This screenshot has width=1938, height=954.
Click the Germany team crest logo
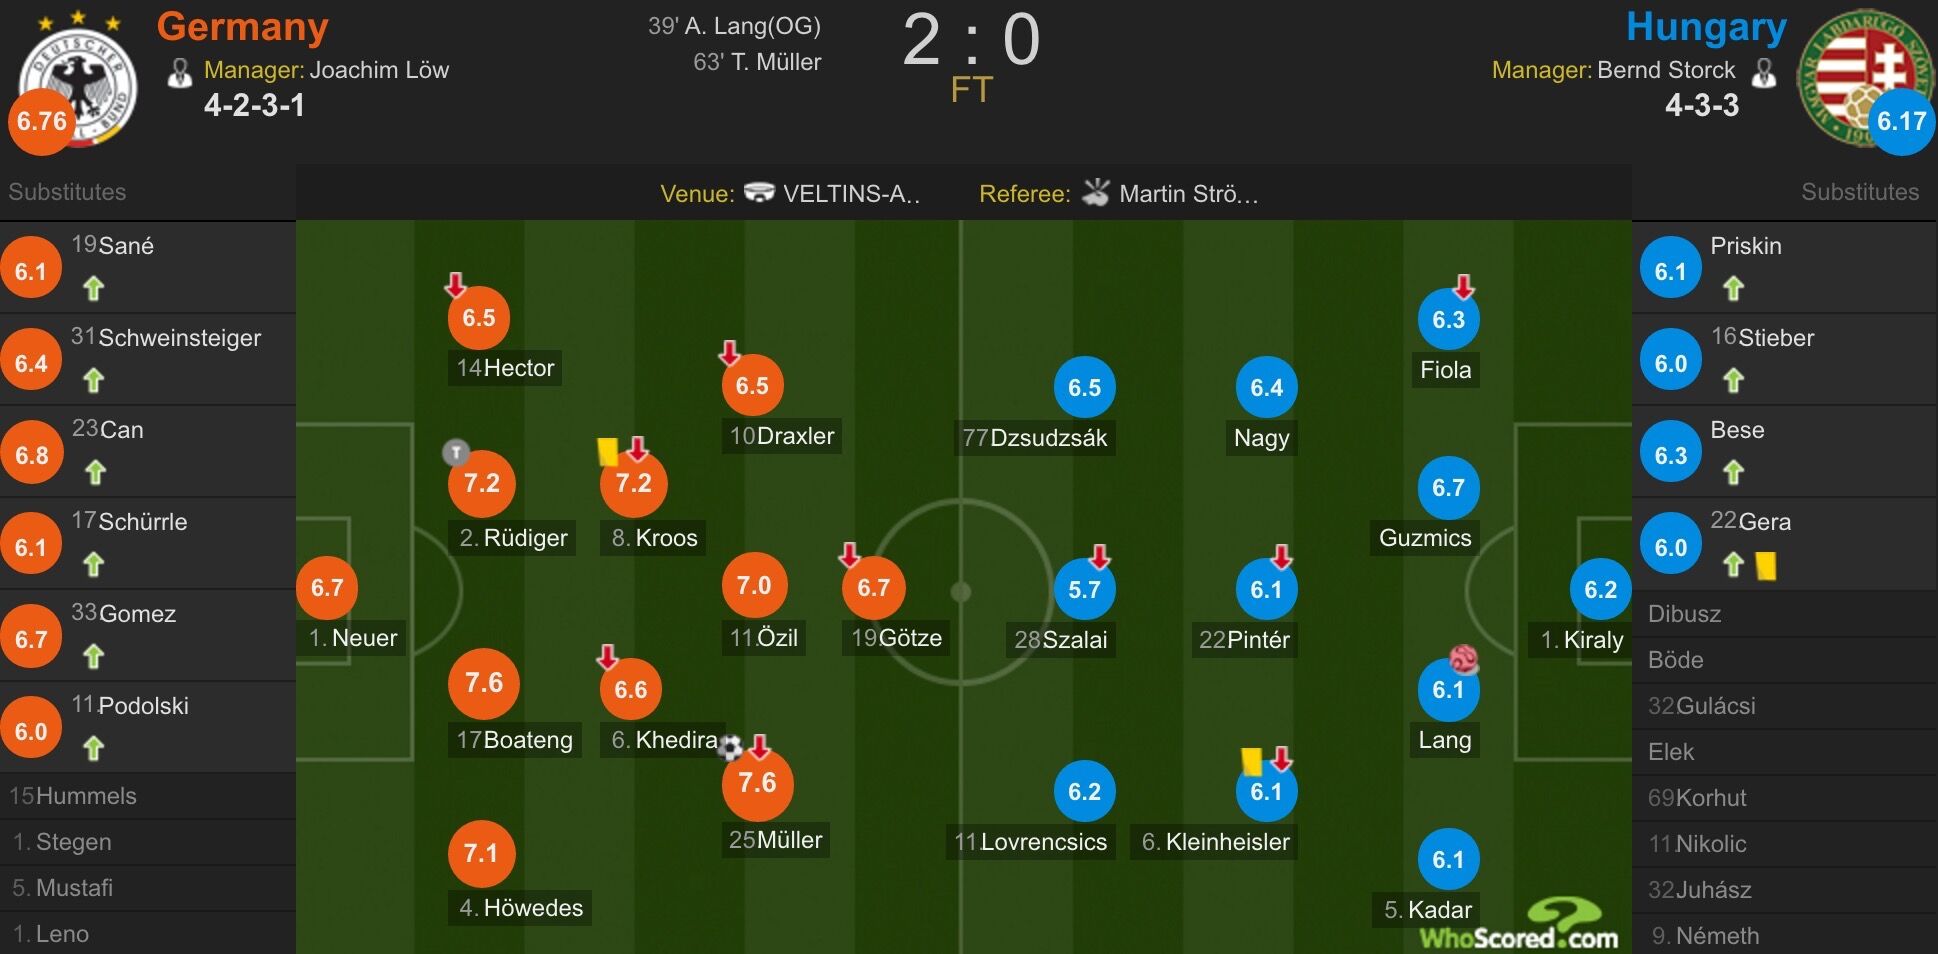click(x=78, y=82)
